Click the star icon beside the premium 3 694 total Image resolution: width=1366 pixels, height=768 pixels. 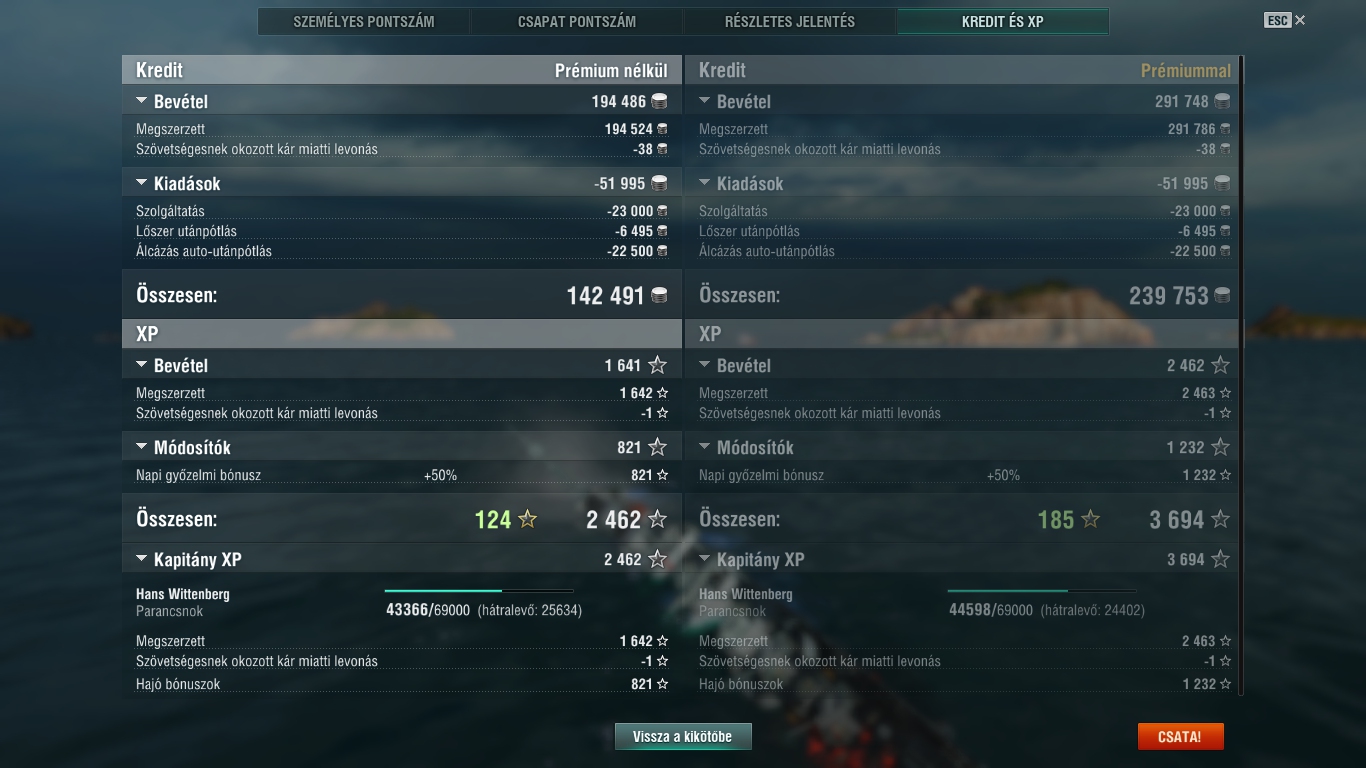coord(1220,519)
